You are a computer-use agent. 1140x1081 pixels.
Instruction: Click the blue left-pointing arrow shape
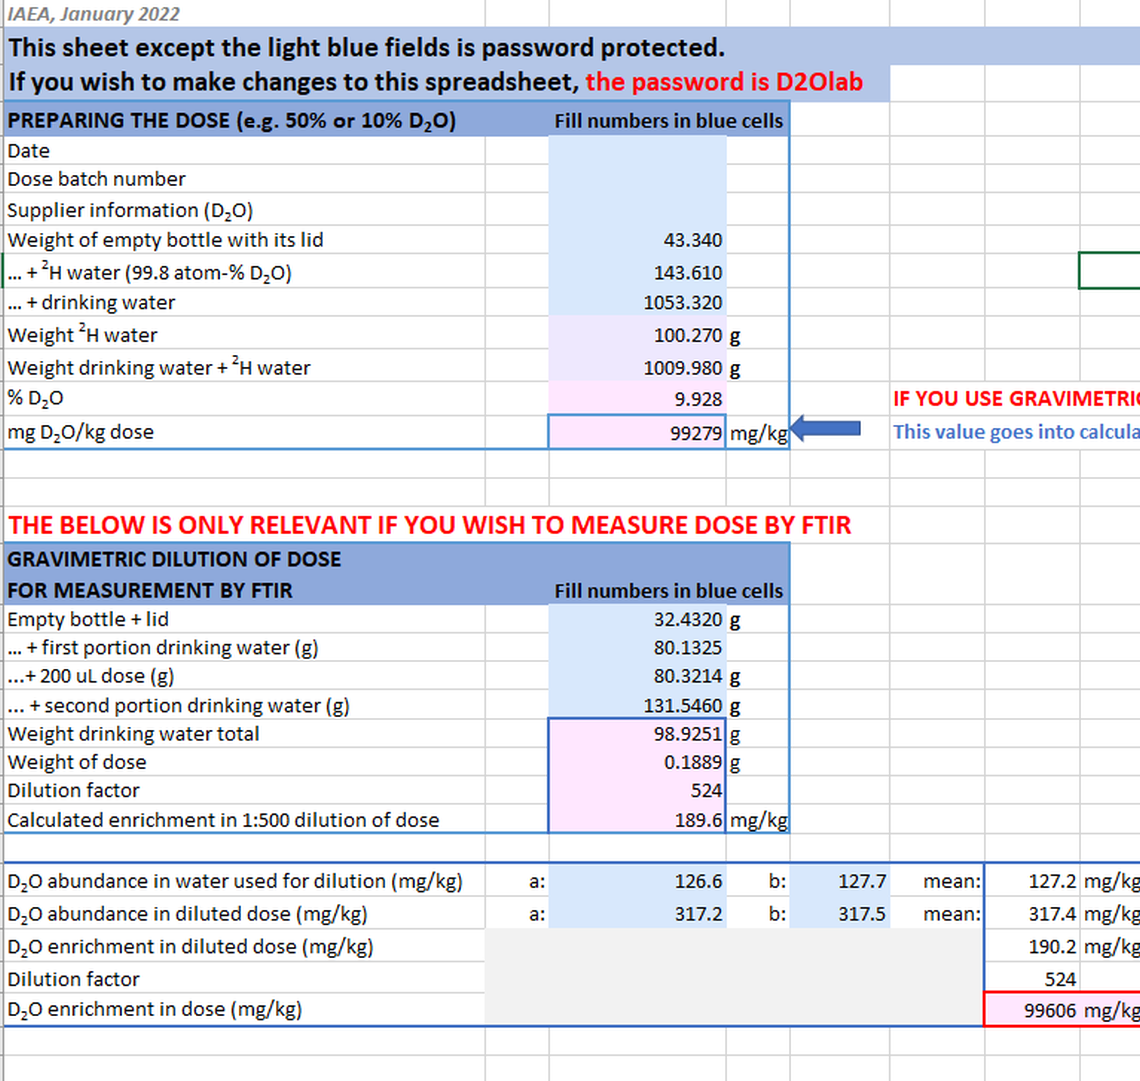click(827, 429)
